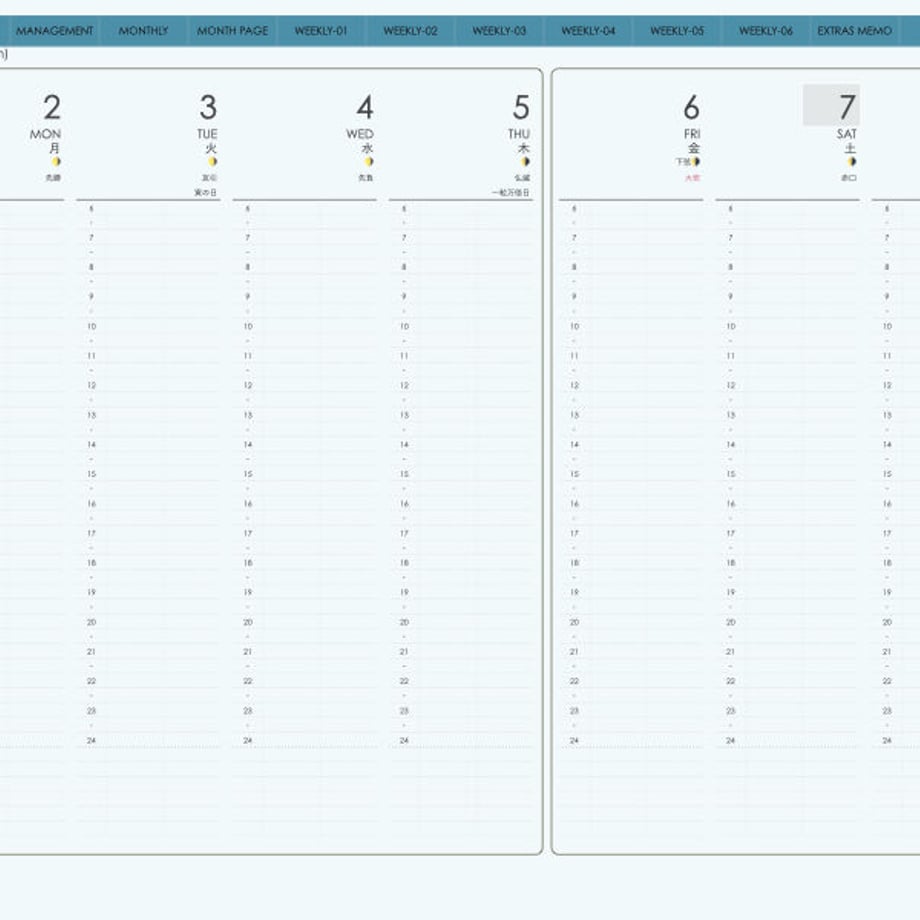Open the WEEKLY-01 tab
Screen dimensions: 920x920
click(321, 31)
